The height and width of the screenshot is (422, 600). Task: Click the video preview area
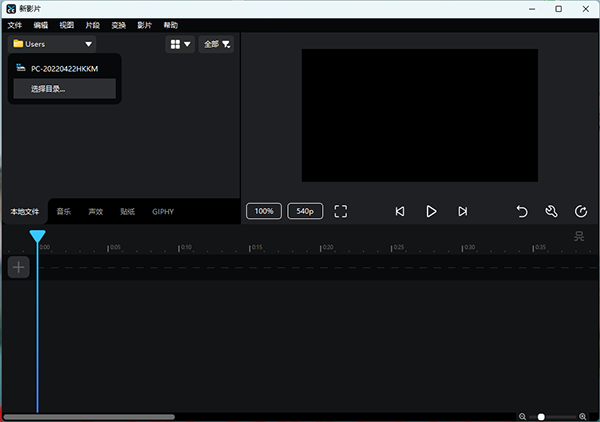pos(420,115)
